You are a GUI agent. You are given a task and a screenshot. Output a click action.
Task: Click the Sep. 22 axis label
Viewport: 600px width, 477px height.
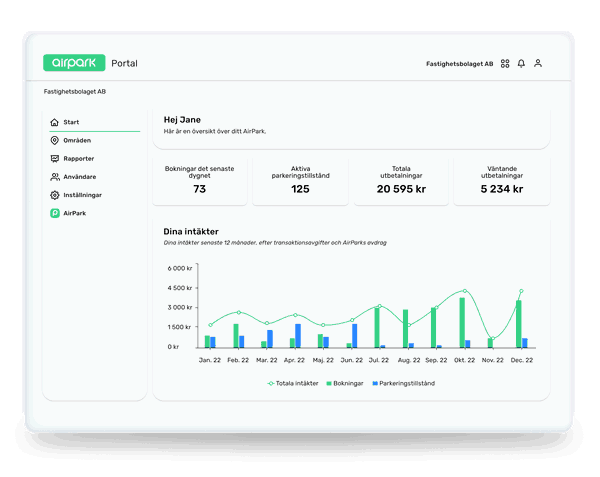coord(436,360)
